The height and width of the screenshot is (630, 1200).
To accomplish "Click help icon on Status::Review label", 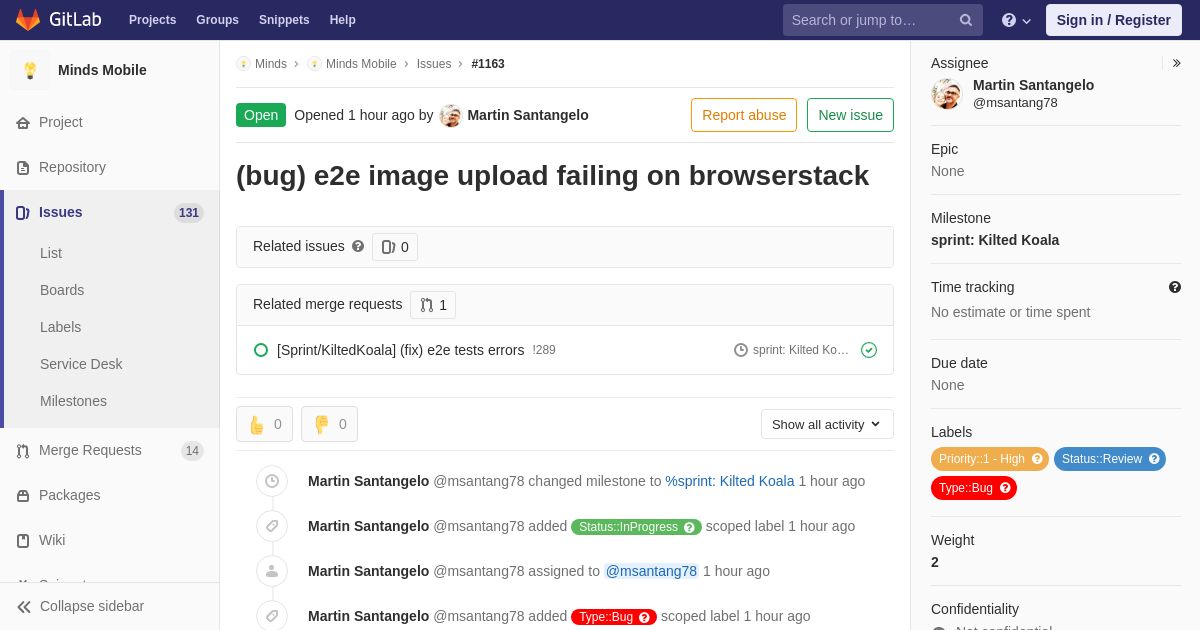I will 1154,459.
